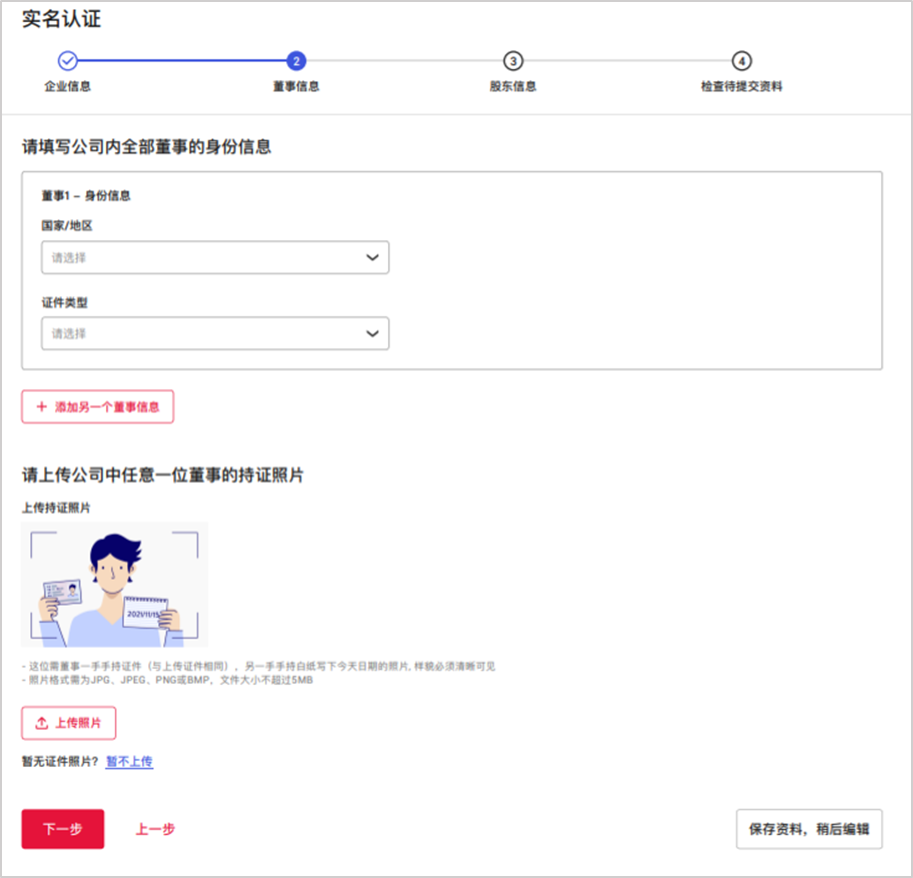Open the 国家/地区 select box

coord(215,257)
